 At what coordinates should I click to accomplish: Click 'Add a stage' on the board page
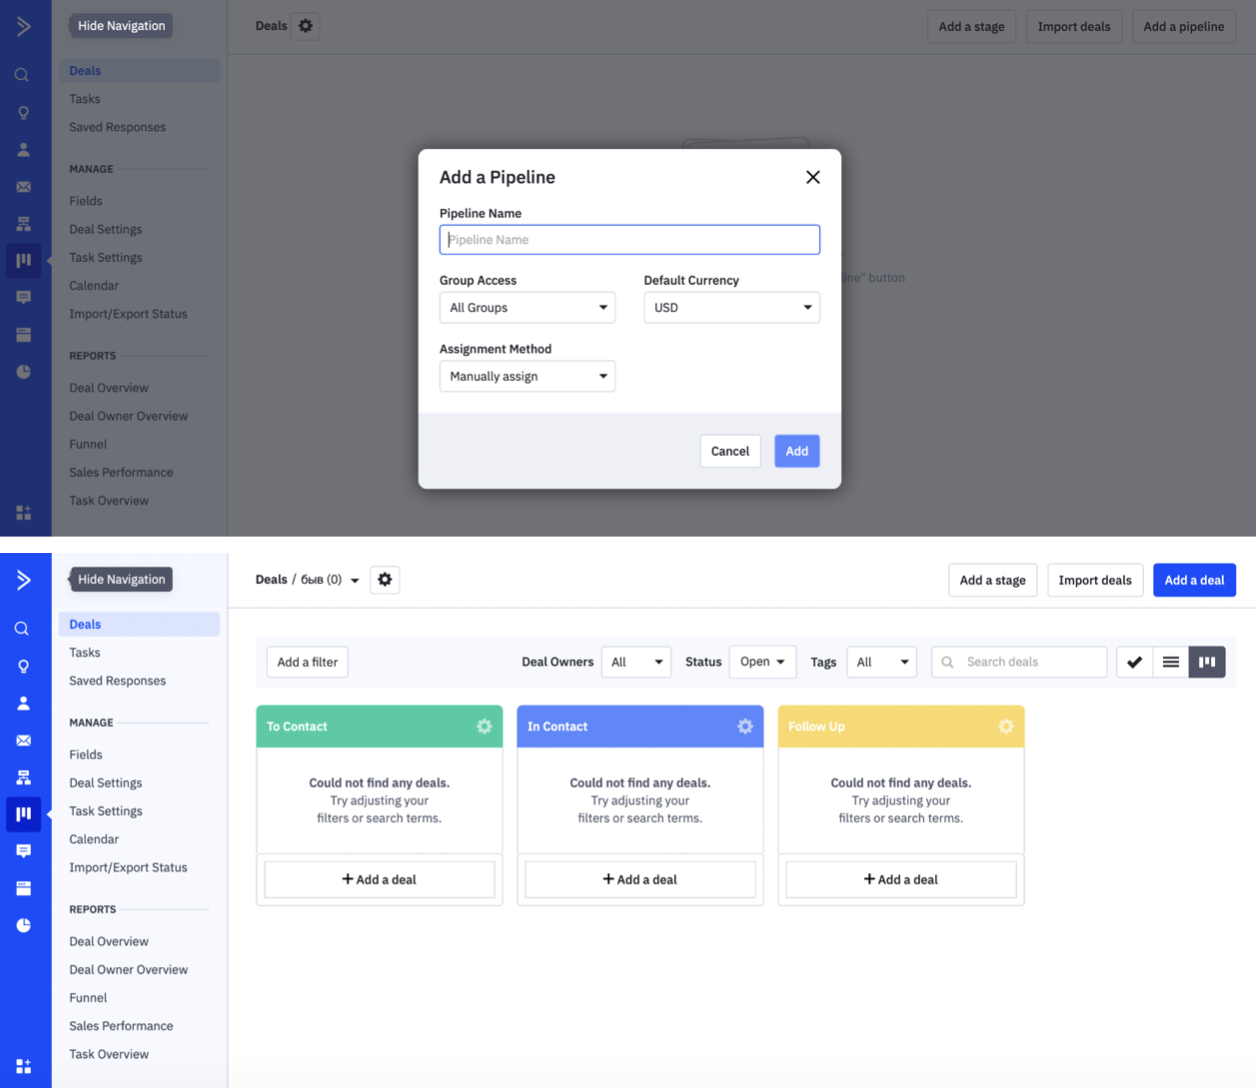pyautogui.click(x=992, y=580)
